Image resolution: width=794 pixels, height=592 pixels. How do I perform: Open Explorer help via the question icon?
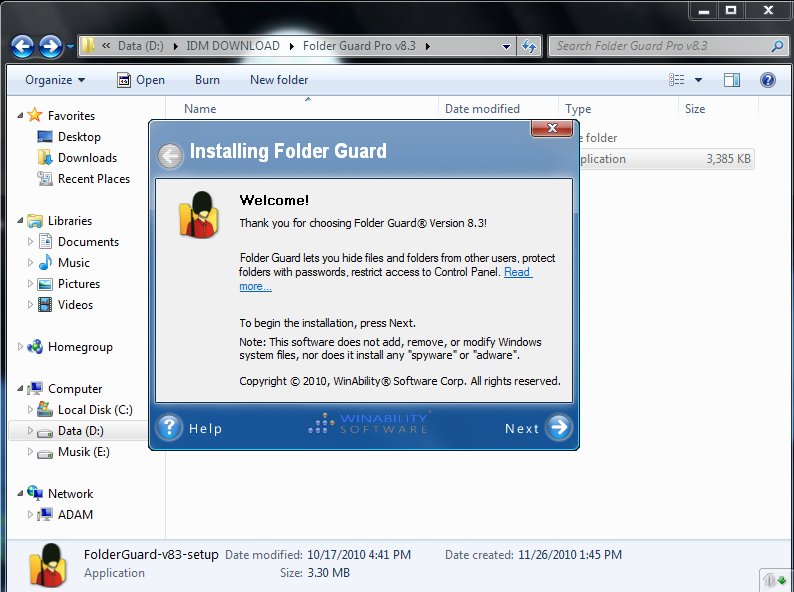point(768,80)
